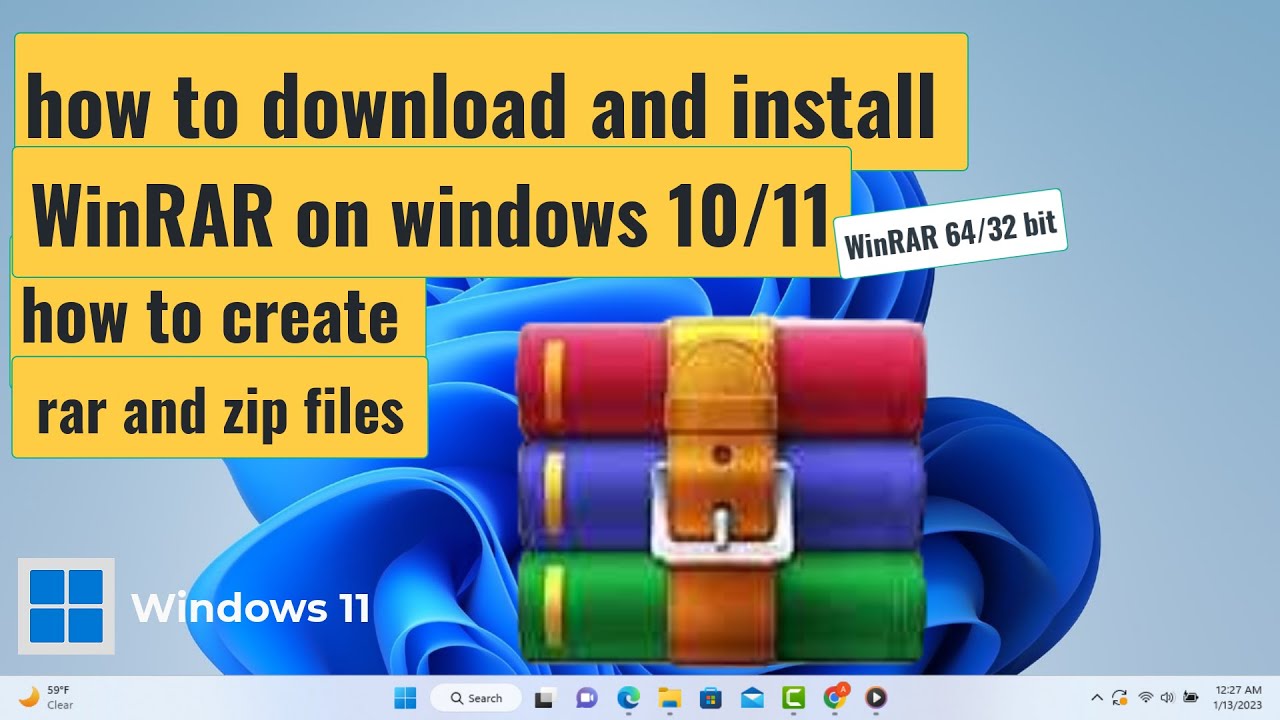Show hidden system tray icons

[1097, 697]
